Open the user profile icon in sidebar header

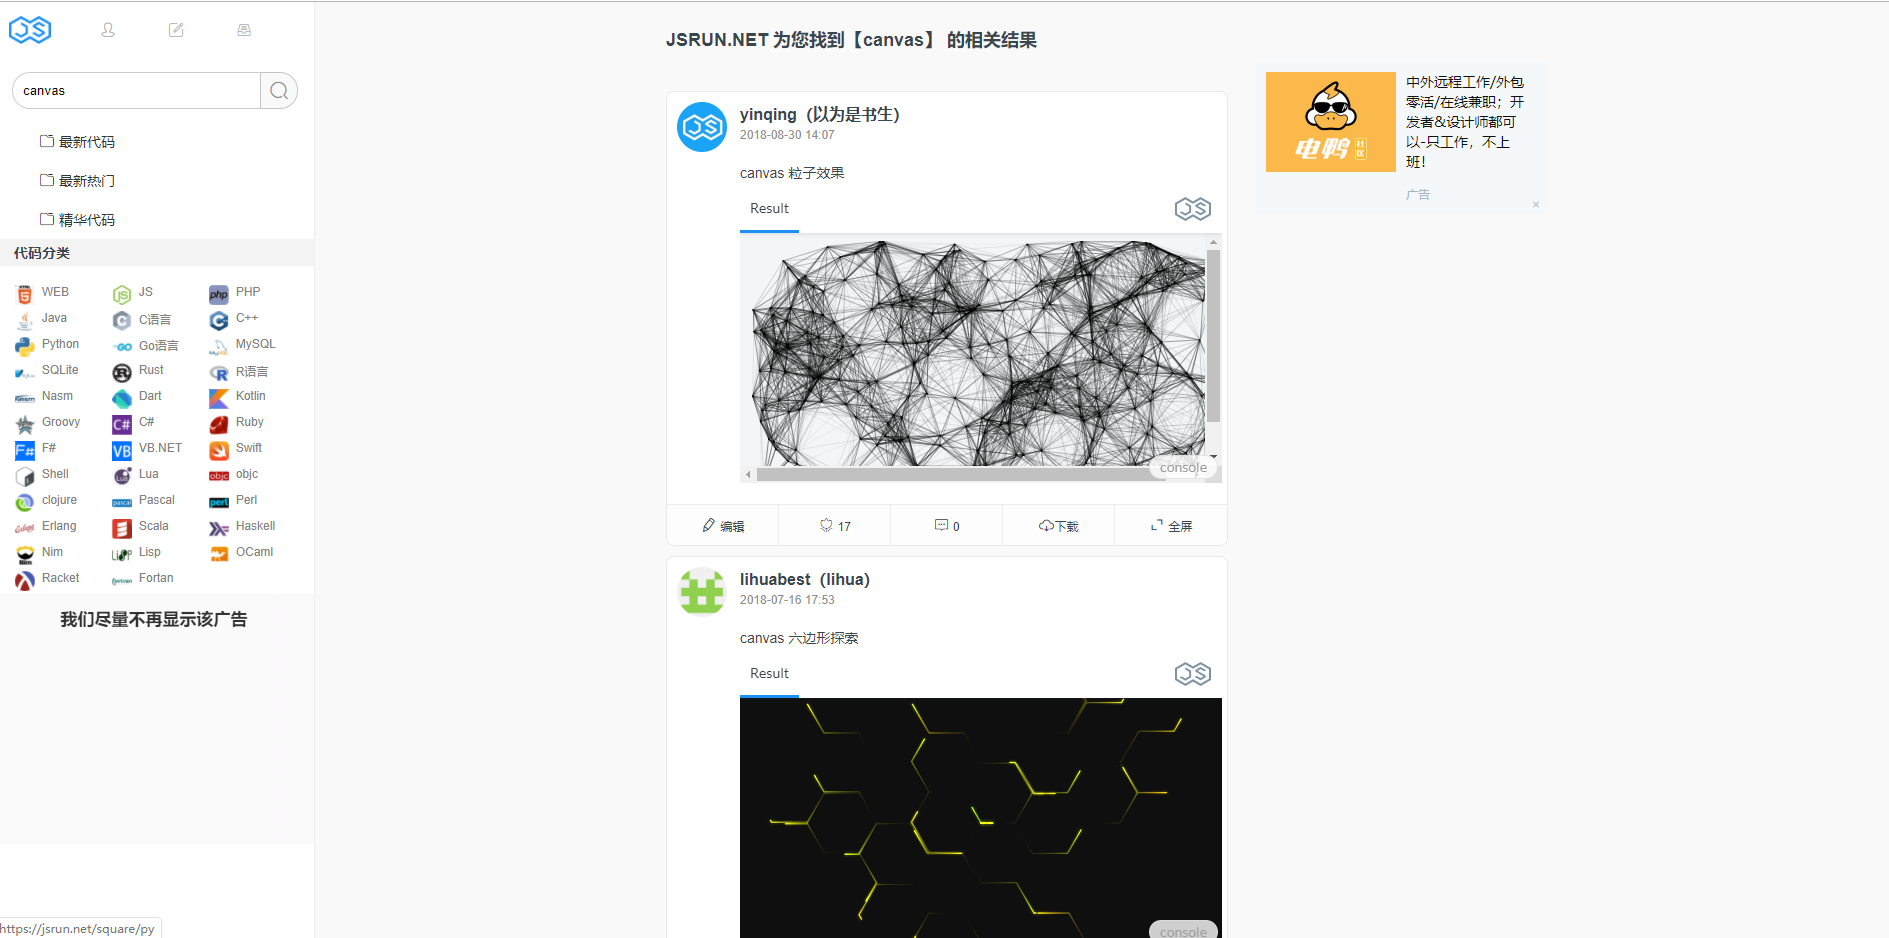coord(108,30)
